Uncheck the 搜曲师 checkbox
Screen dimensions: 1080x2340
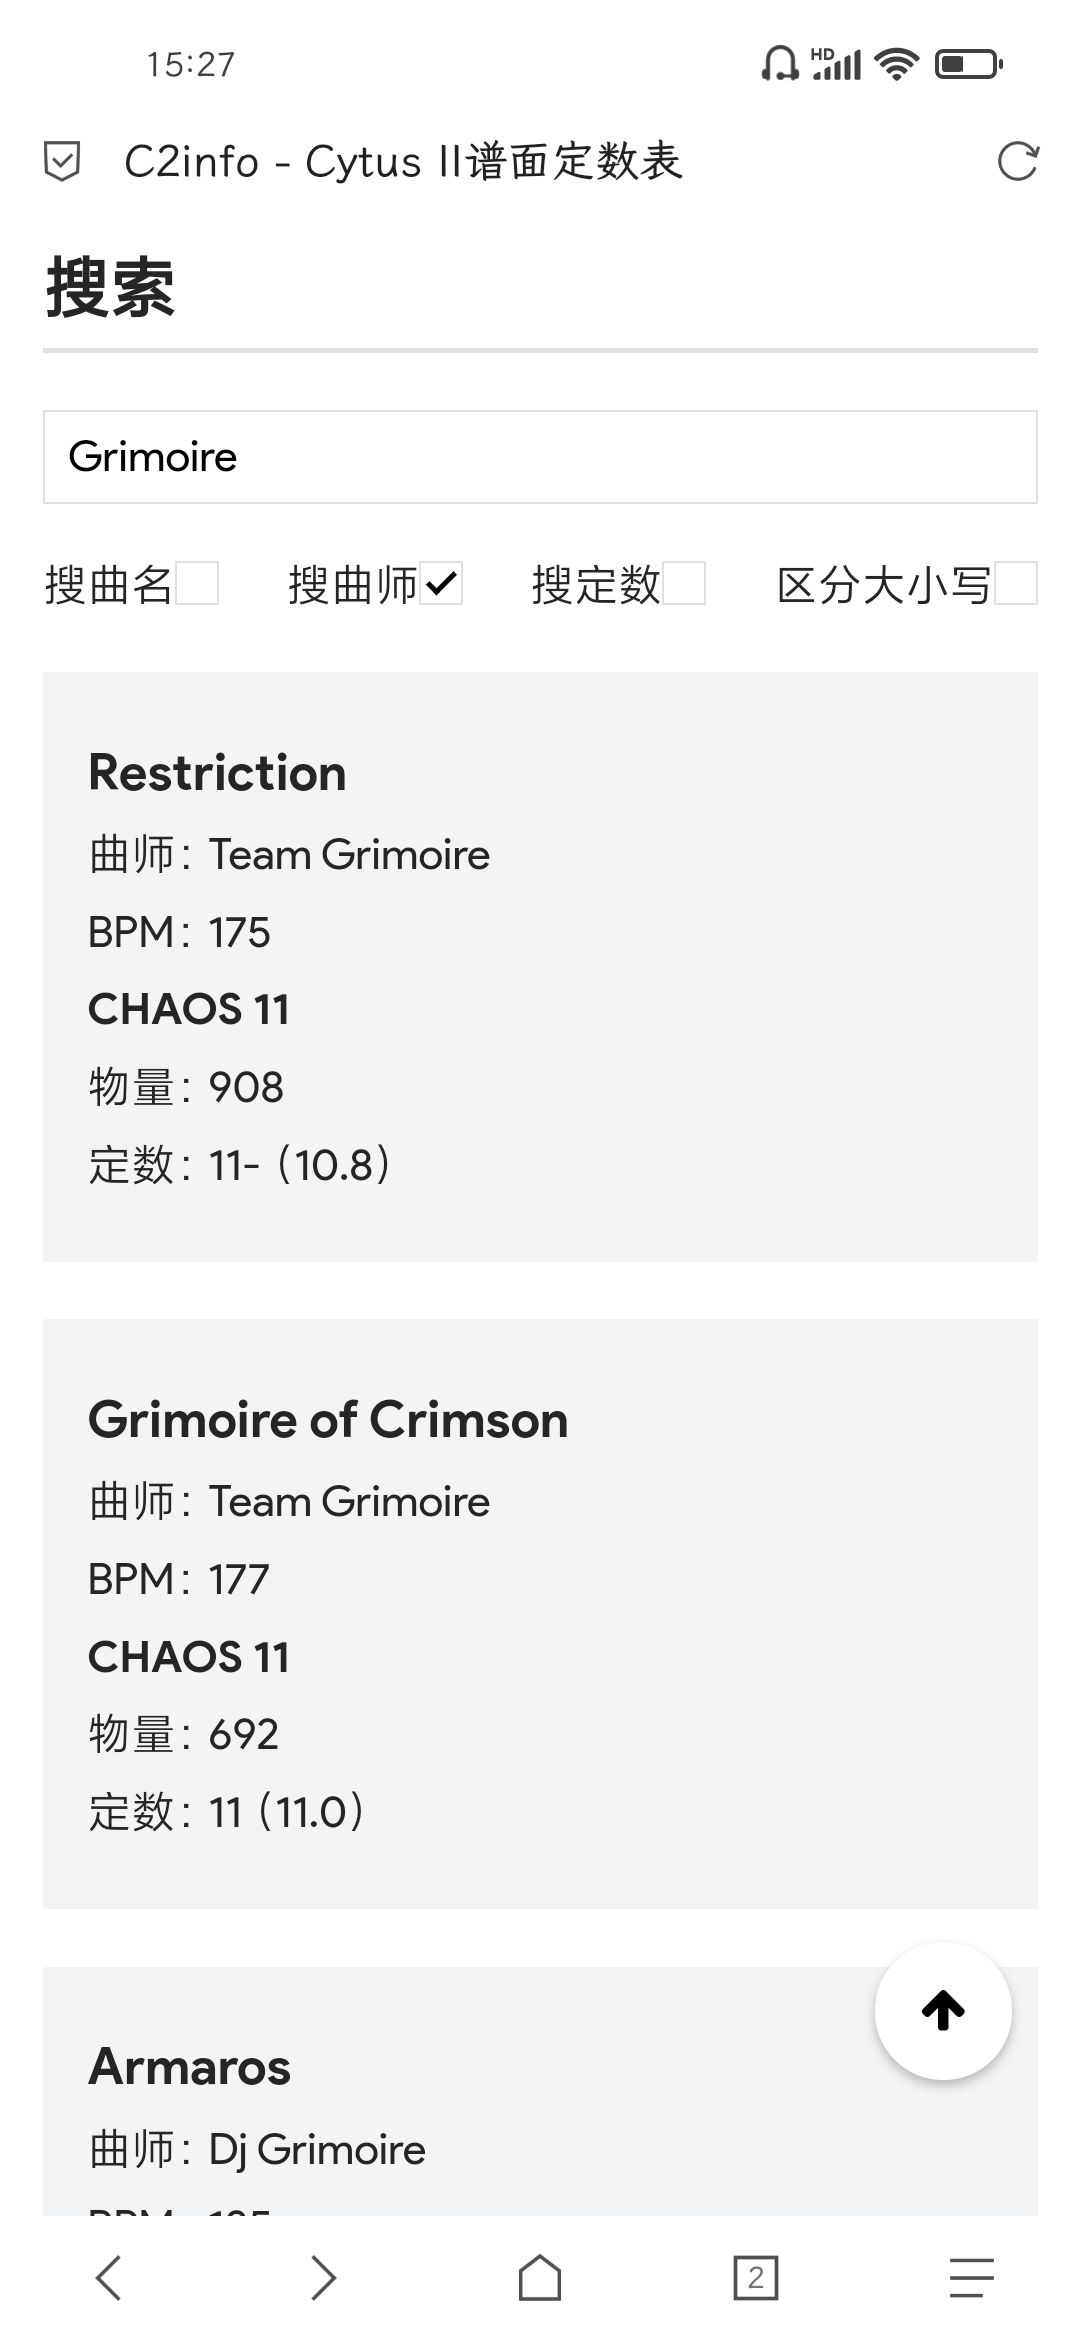(x=441, y=584)
